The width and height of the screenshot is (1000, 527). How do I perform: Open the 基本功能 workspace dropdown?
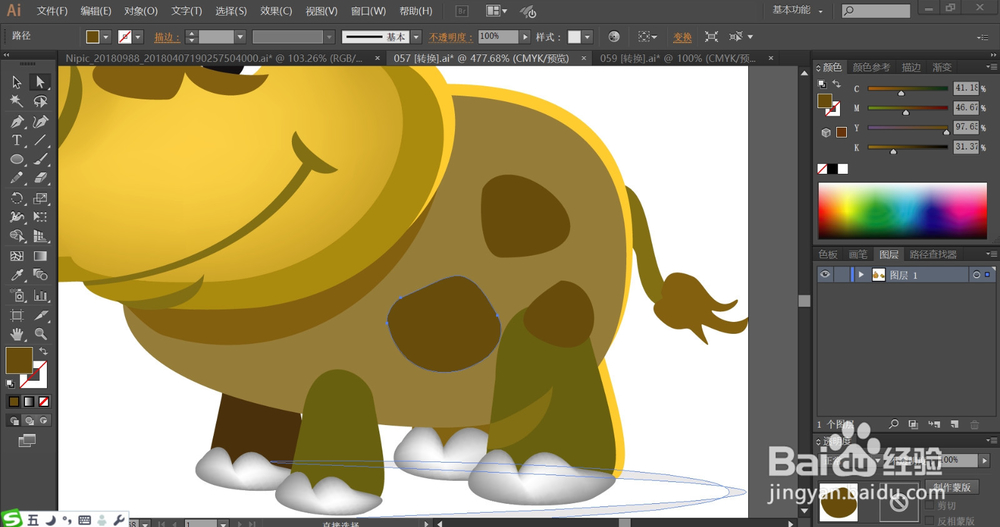[797, 10]
